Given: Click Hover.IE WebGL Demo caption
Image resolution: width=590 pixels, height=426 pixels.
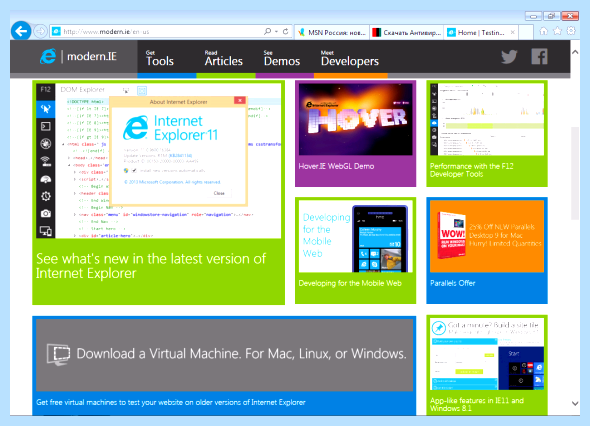Looking at the screenshot, I should [336, 166].
